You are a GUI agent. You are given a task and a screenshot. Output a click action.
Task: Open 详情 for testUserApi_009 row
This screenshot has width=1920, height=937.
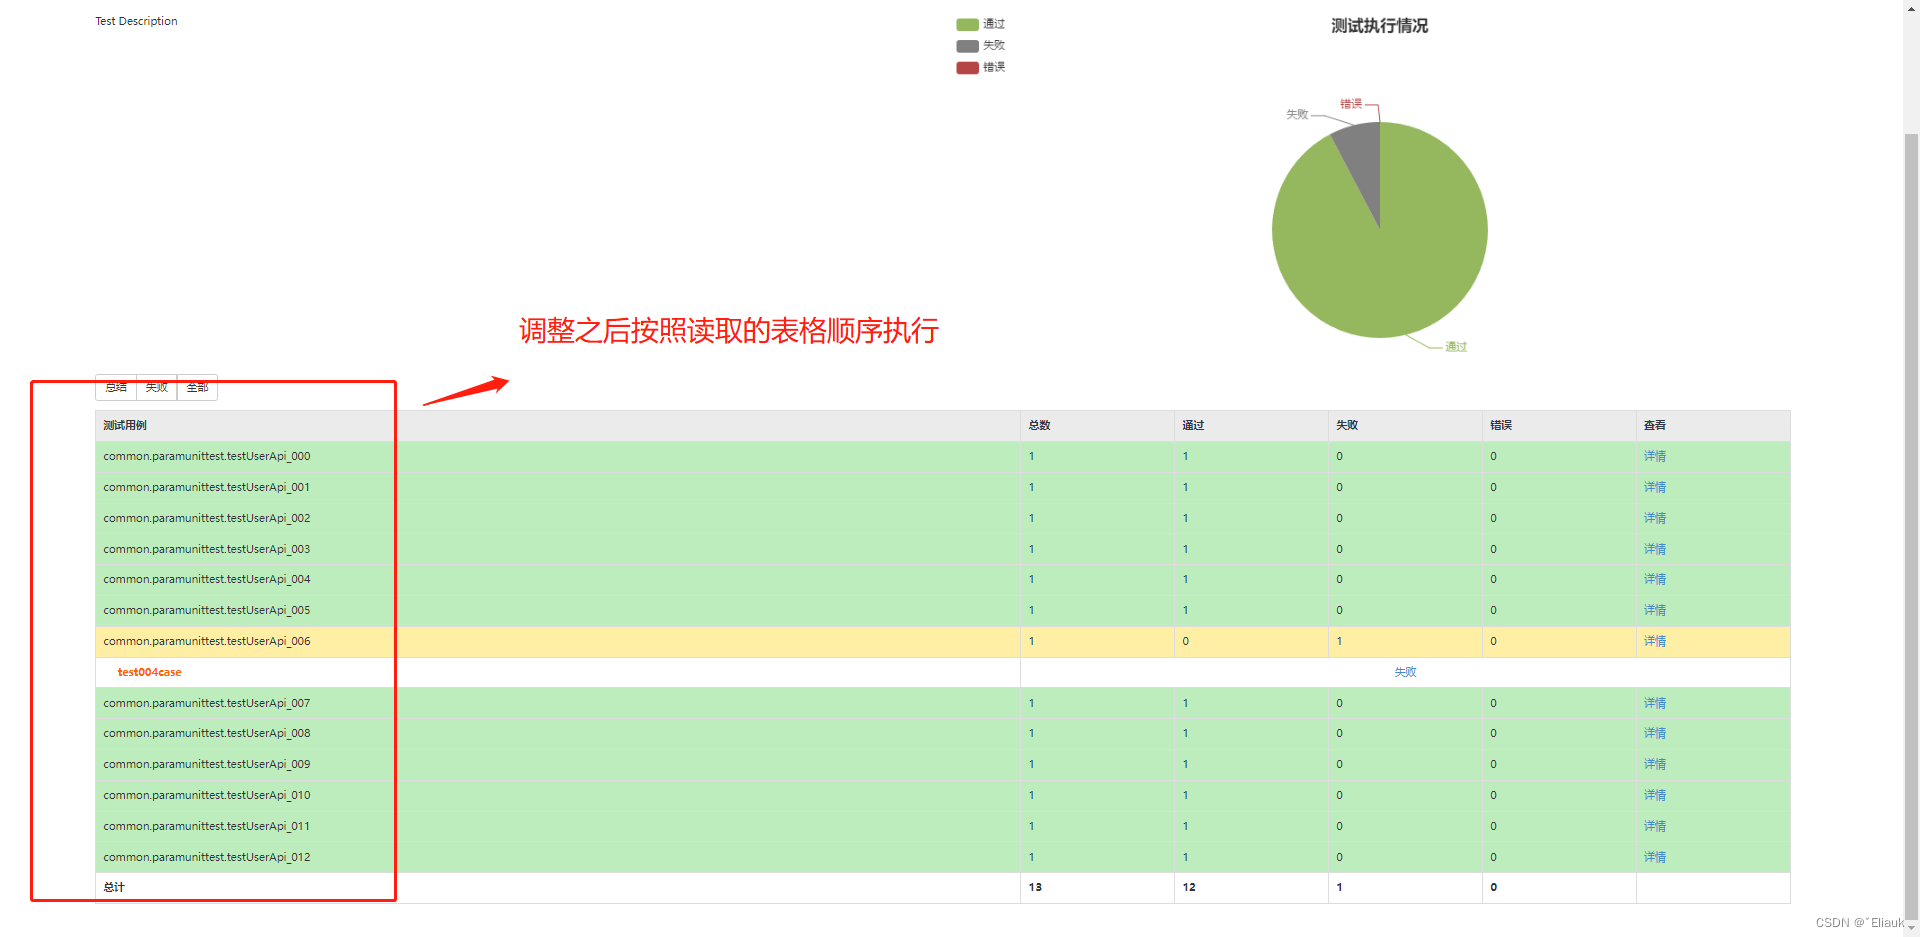tap(1655, 764)
